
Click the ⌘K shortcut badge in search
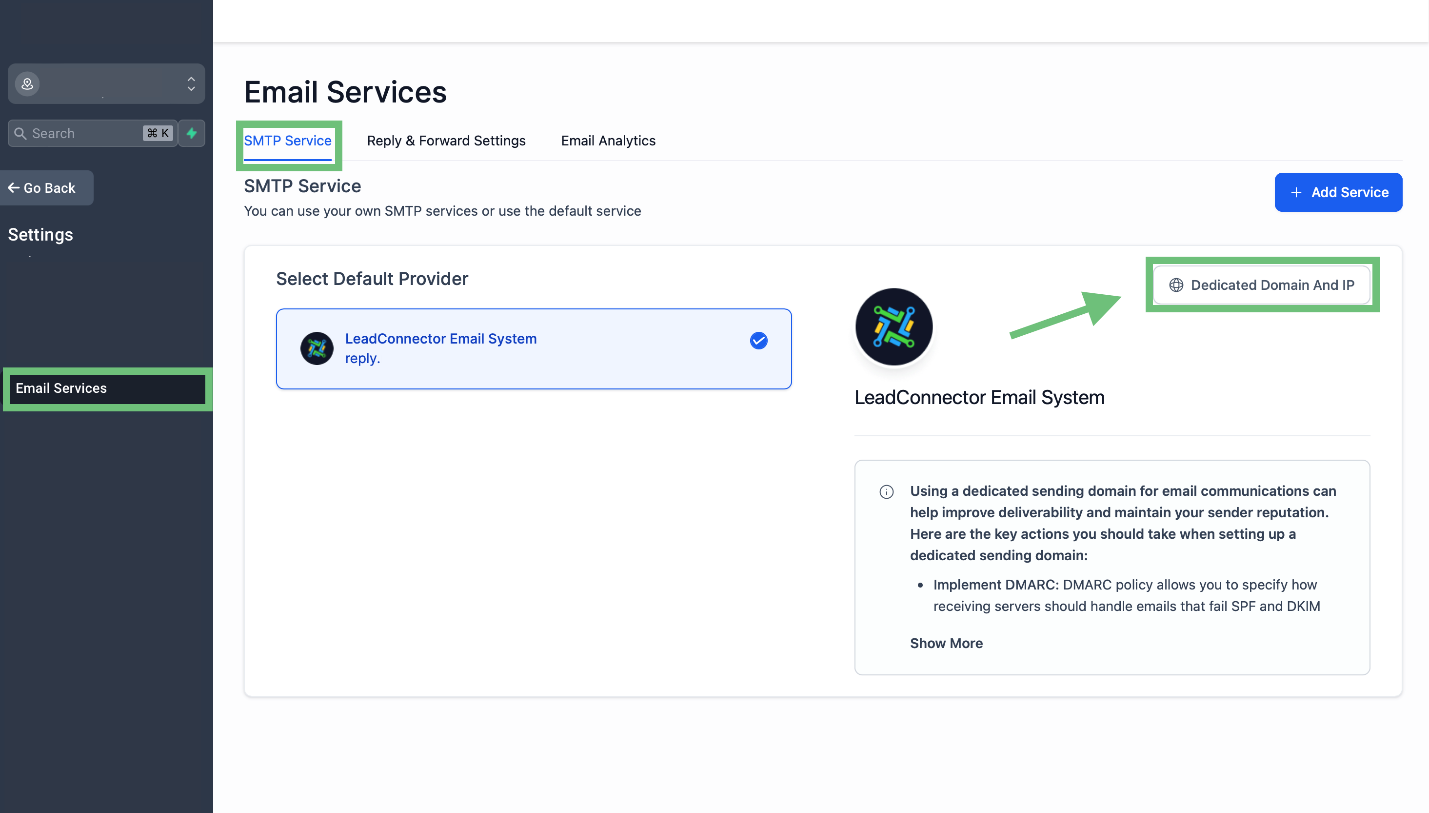[158, 133]
